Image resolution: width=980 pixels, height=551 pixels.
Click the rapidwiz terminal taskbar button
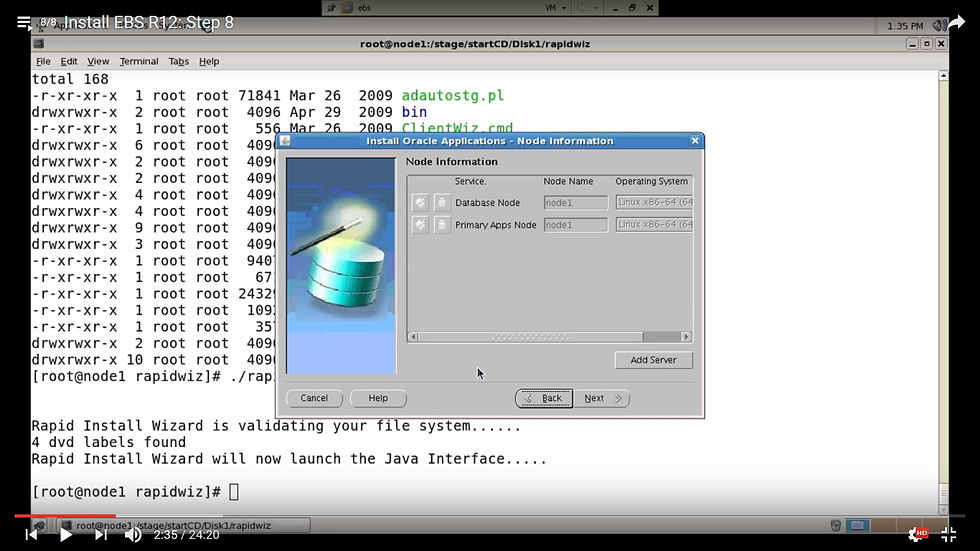183,525
